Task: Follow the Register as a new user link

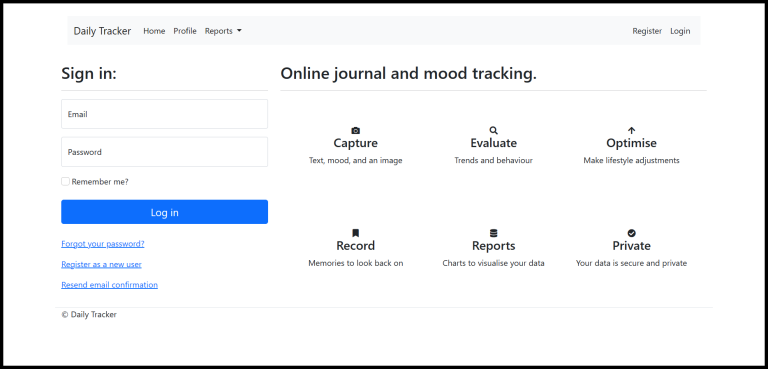Action: [x=101, y=264]
